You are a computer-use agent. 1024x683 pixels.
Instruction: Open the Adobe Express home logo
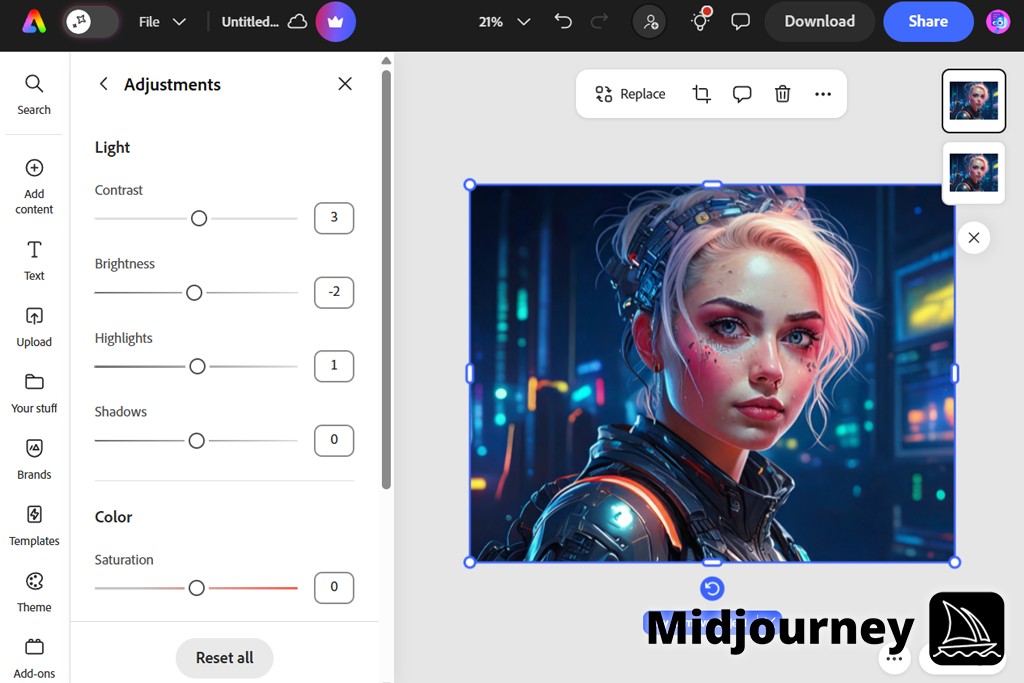34,22
